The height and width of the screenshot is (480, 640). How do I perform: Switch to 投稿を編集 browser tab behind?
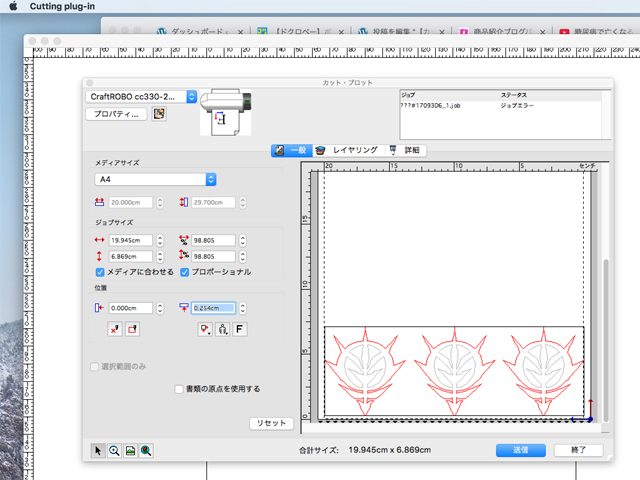(402, 31)
